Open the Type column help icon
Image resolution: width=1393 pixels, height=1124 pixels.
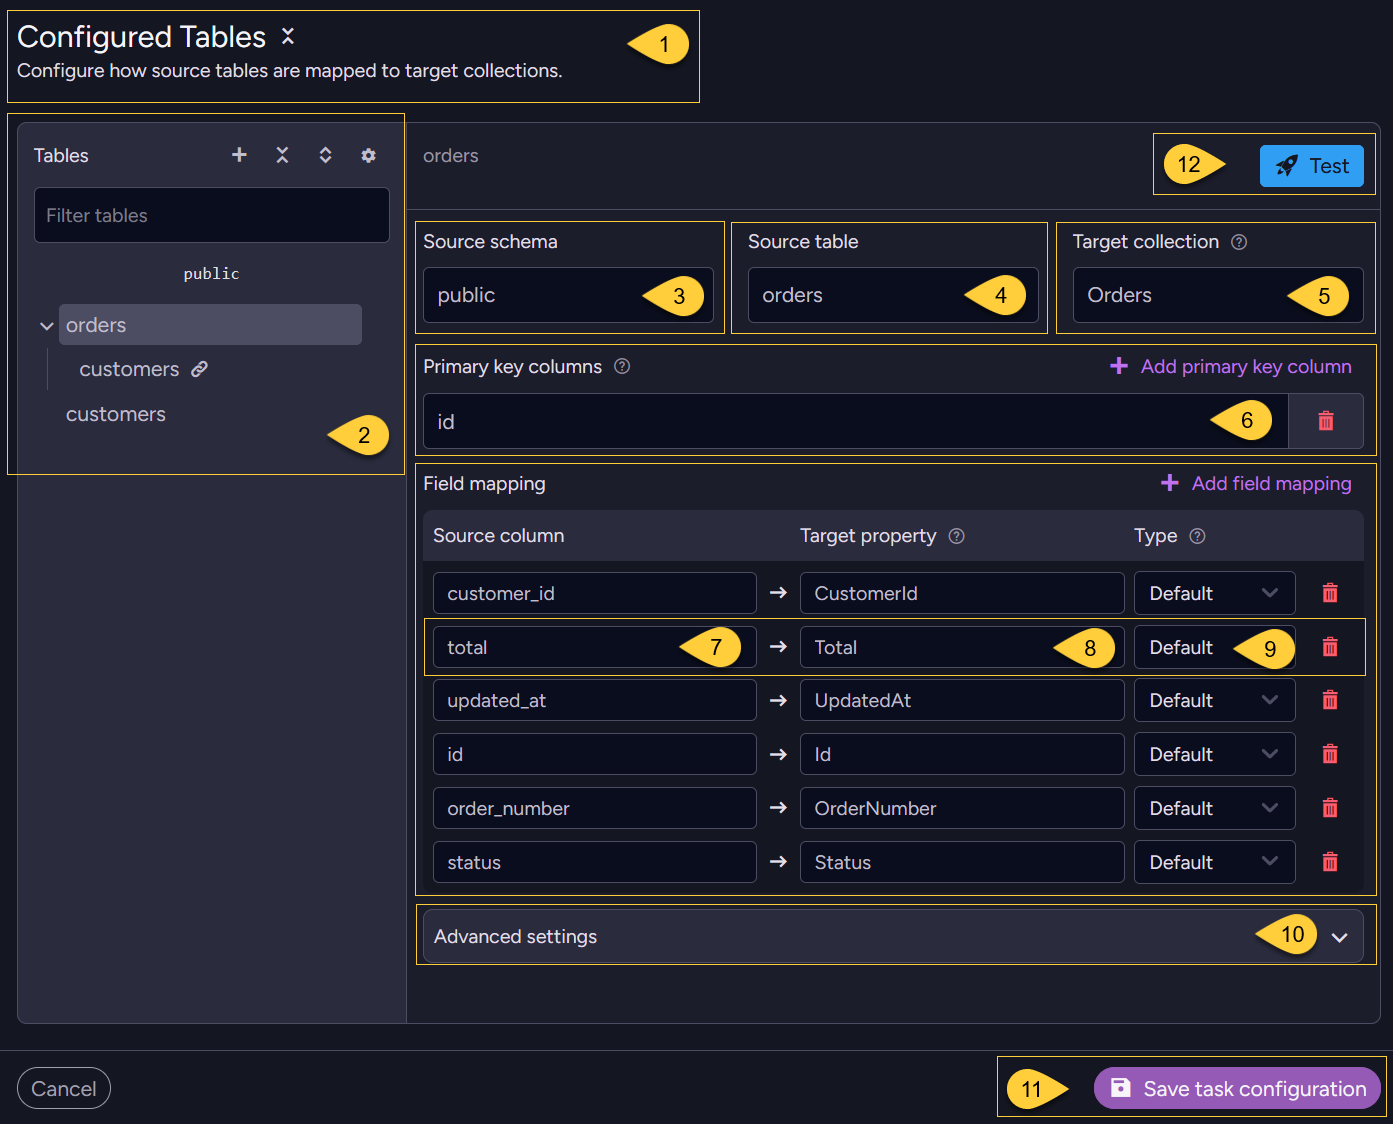point(1197,536)
